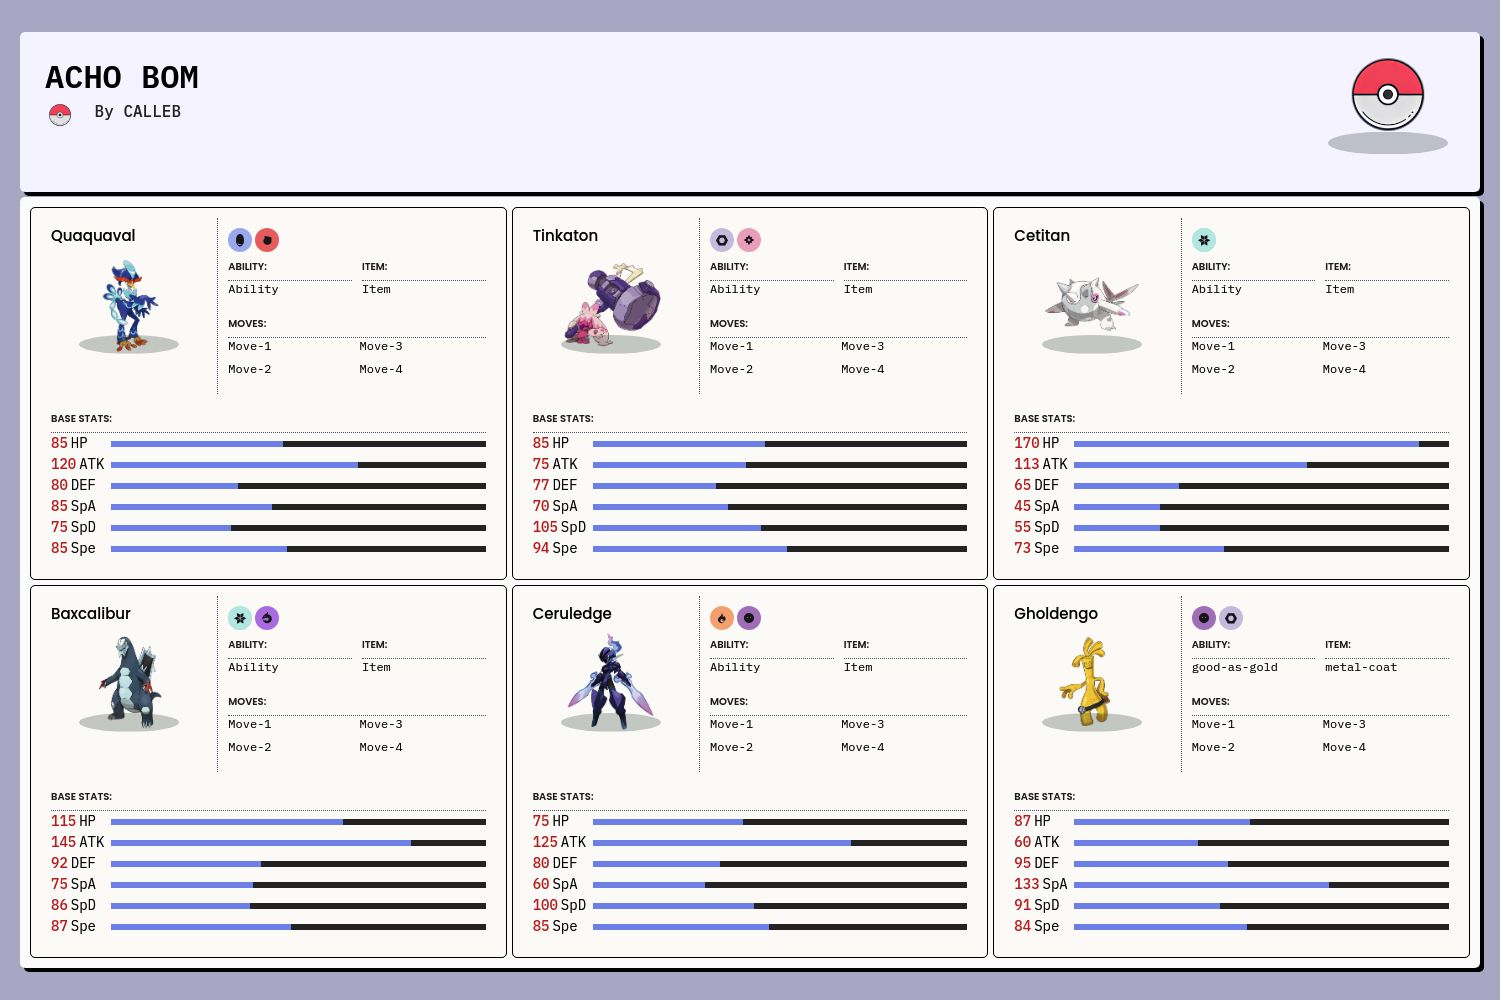Viewport: 1500px width, 1000px height.
Task: Click the large Pokéball in the header
Action: coord(1387,95)
